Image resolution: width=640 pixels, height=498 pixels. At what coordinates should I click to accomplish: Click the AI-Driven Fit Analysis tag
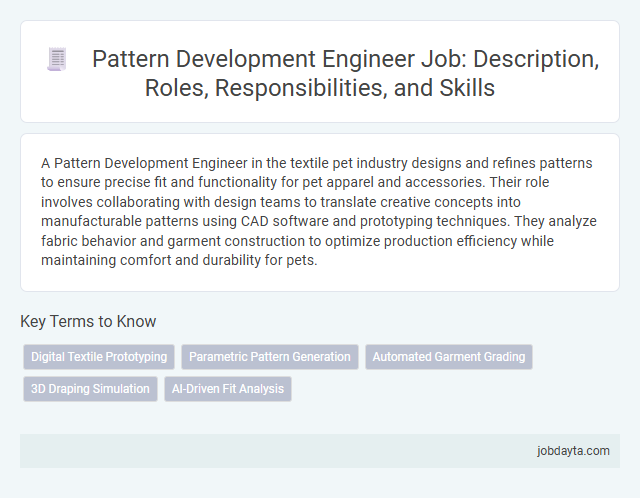pos(228,389)
